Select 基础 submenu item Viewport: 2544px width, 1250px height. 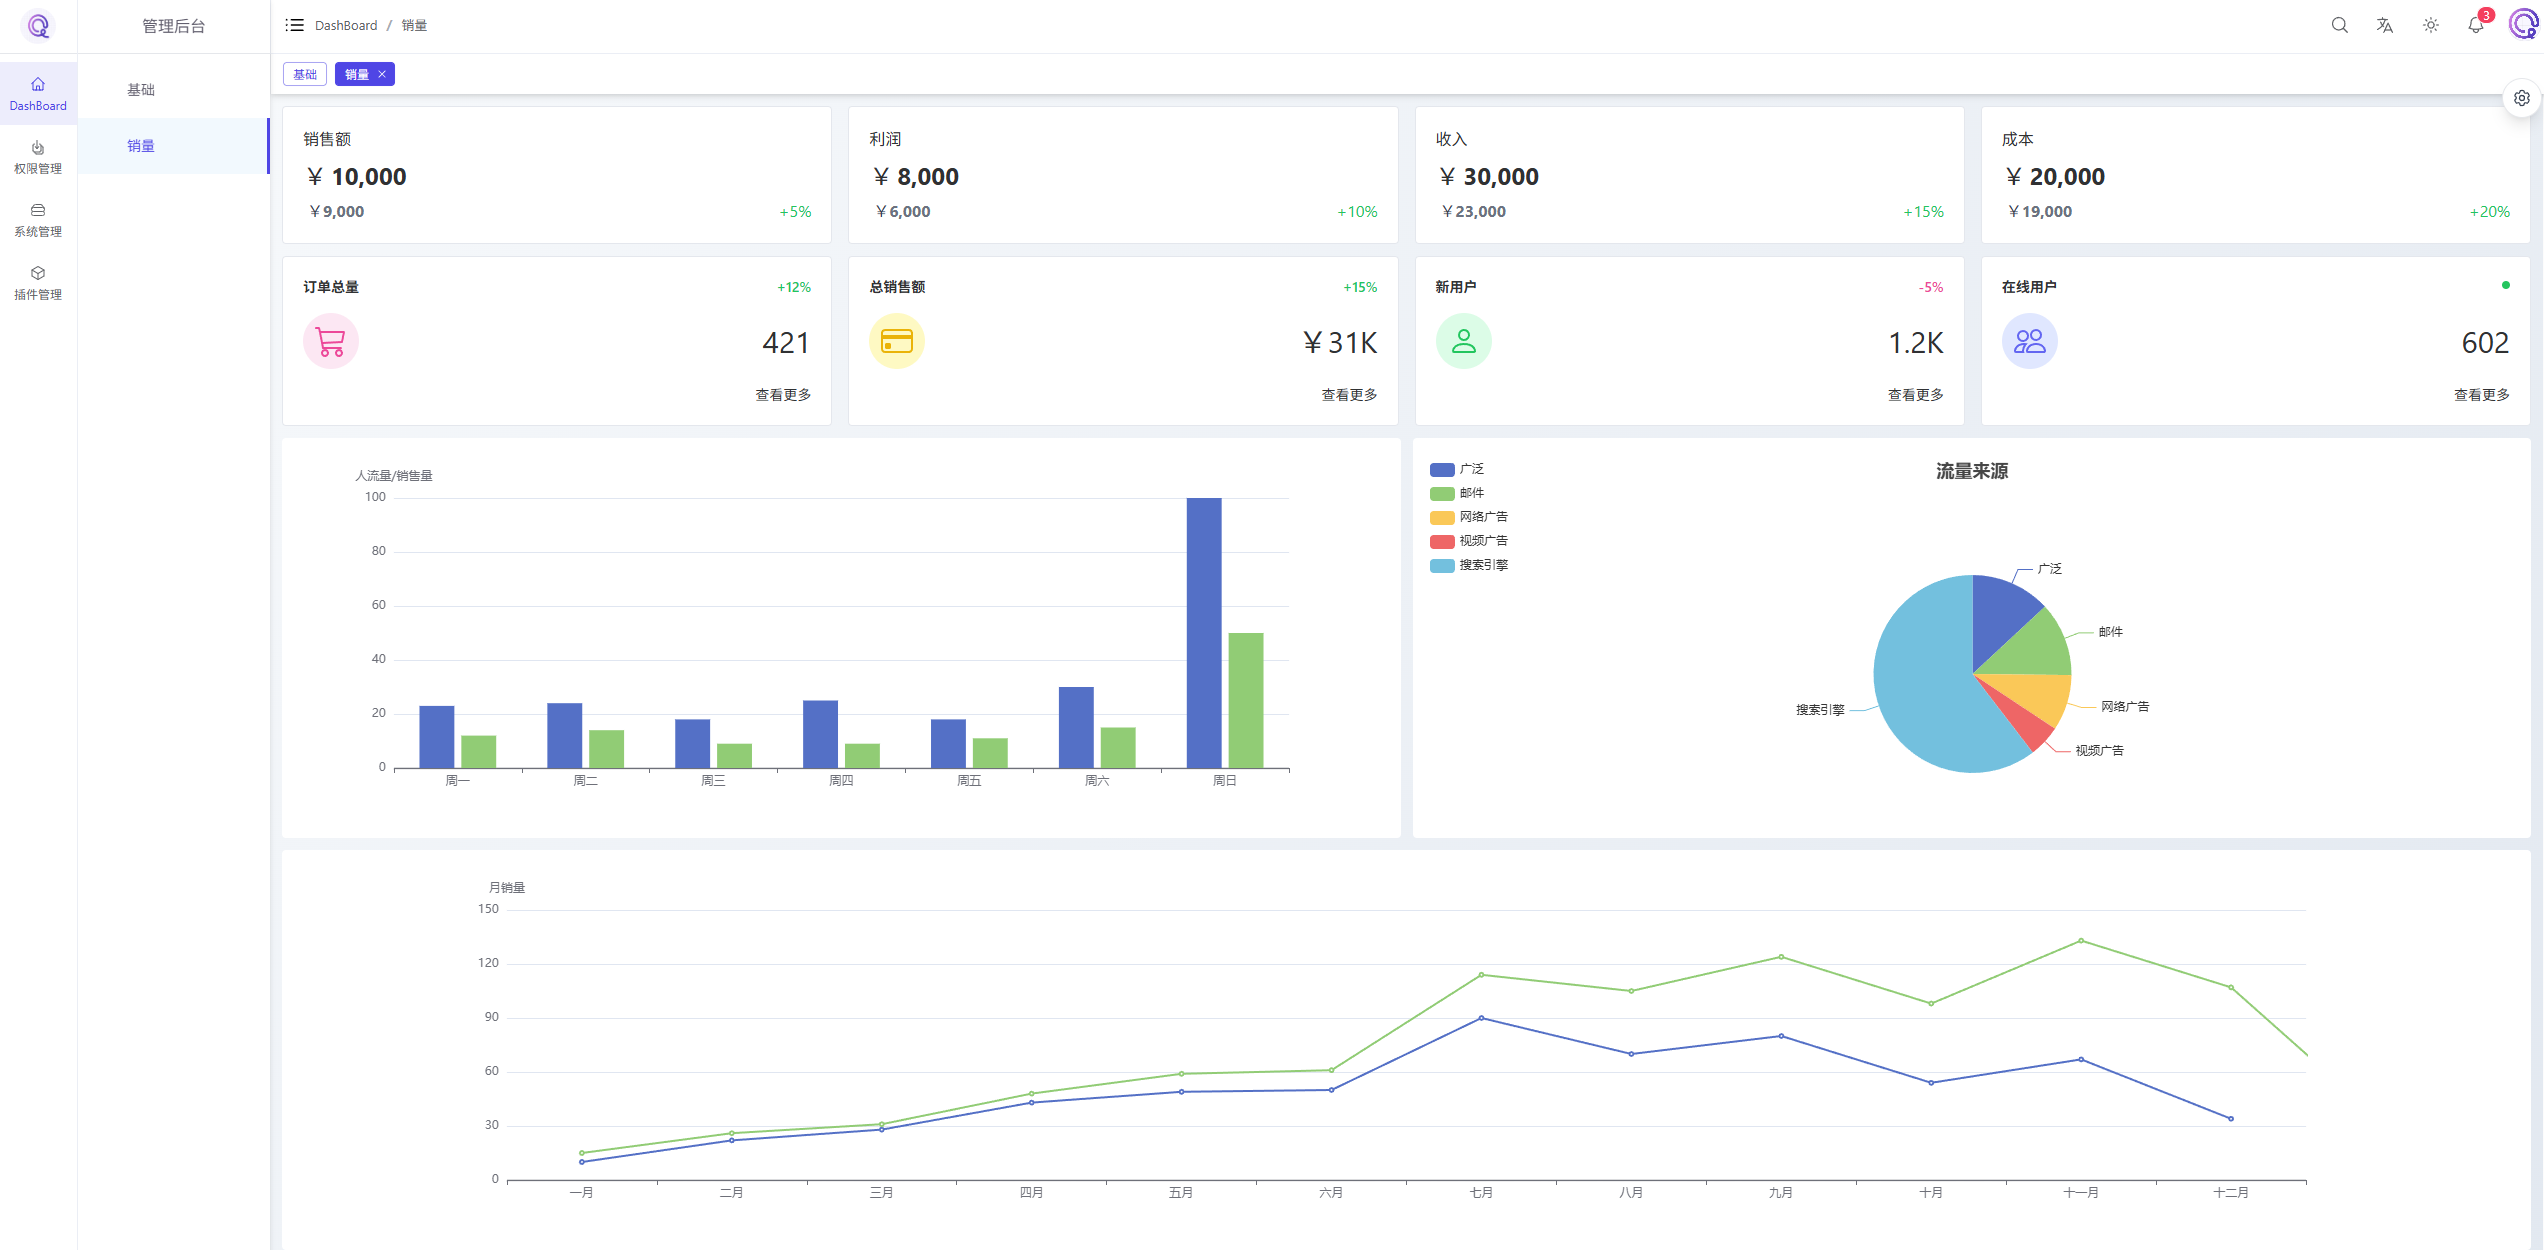[141, 90]
